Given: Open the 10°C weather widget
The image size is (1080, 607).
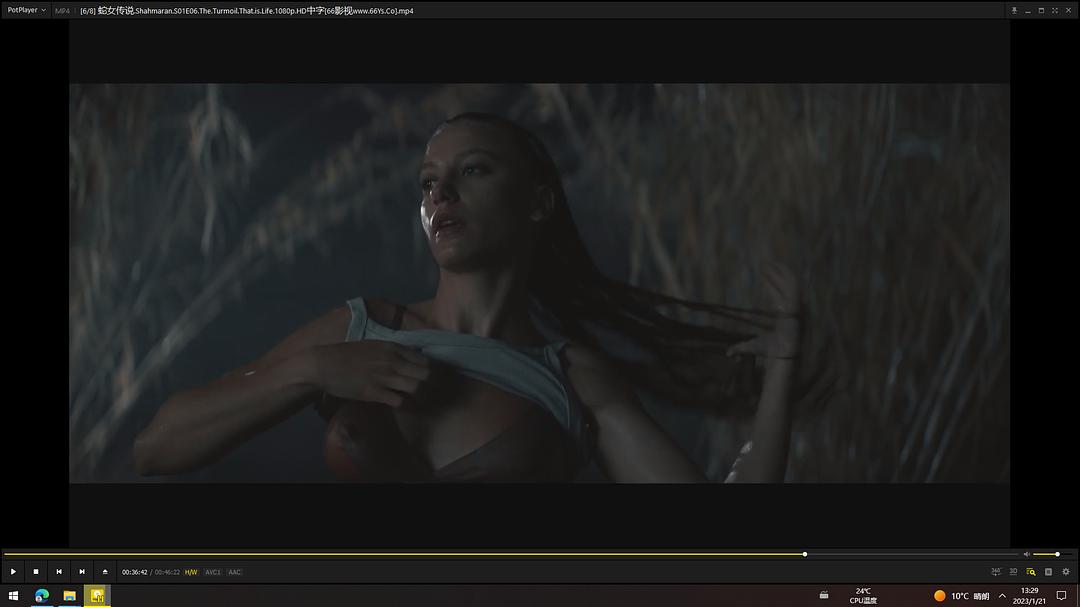Looking at the screenshot, I should click(962, 596).
